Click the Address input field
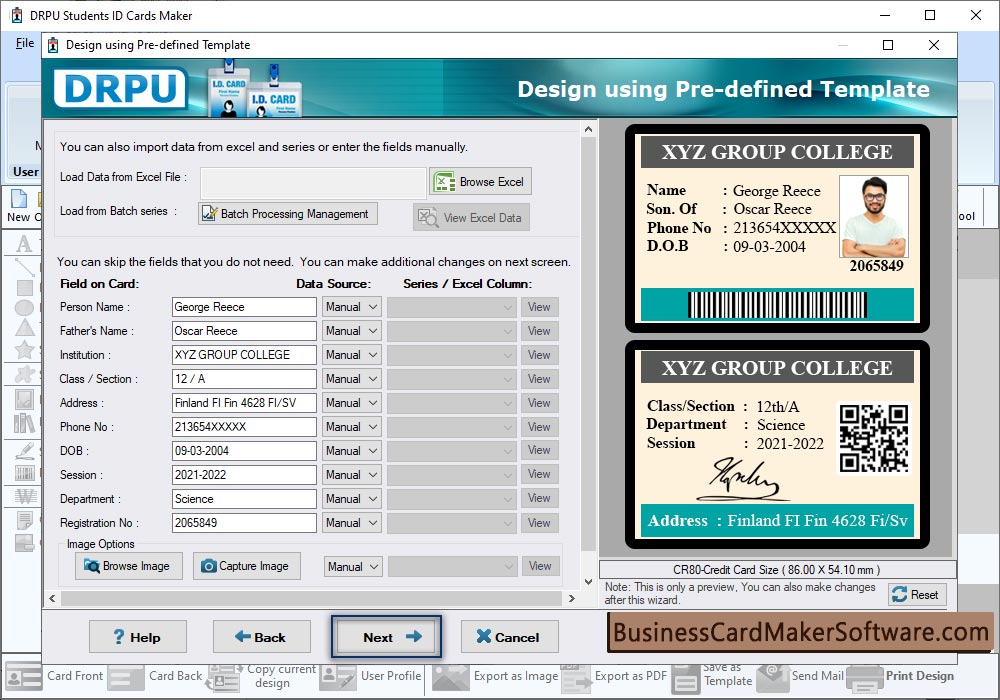 244,403
